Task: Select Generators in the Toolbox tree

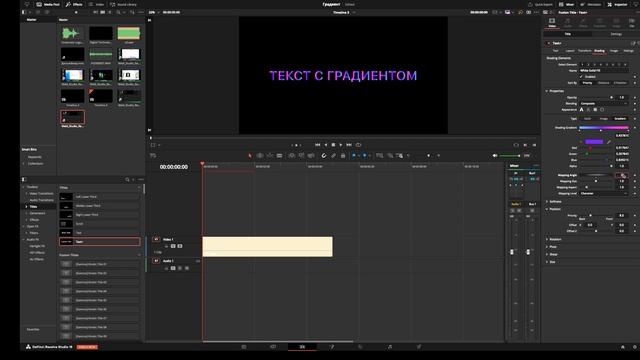Action: 38,213
